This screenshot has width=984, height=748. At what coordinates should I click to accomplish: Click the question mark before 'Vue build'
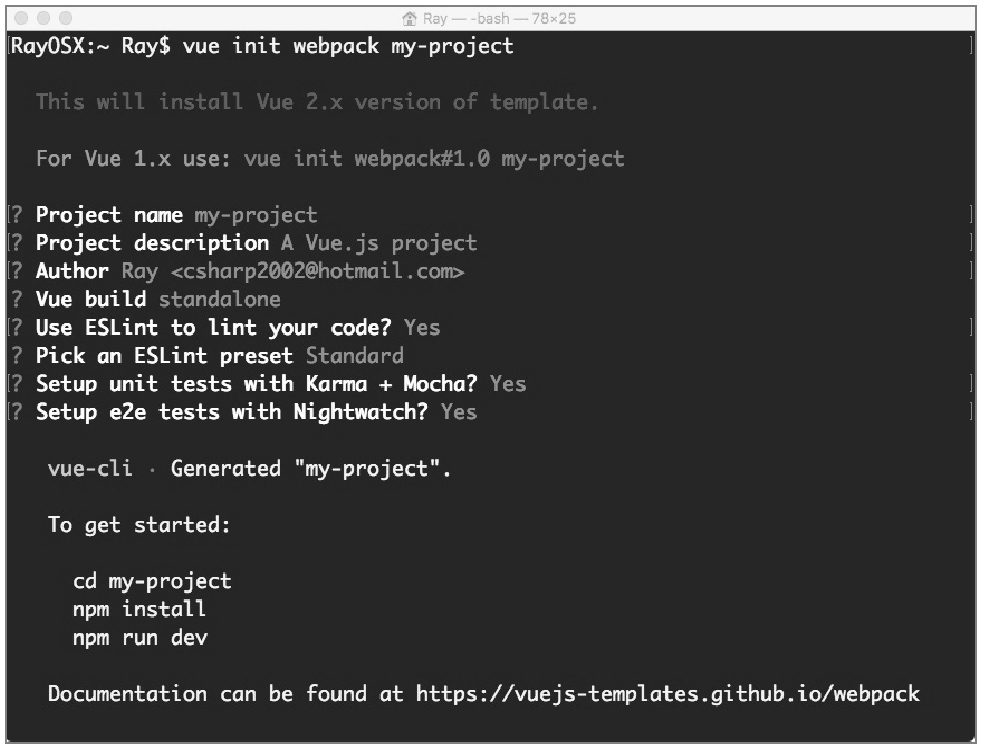(x=17, y=299)
